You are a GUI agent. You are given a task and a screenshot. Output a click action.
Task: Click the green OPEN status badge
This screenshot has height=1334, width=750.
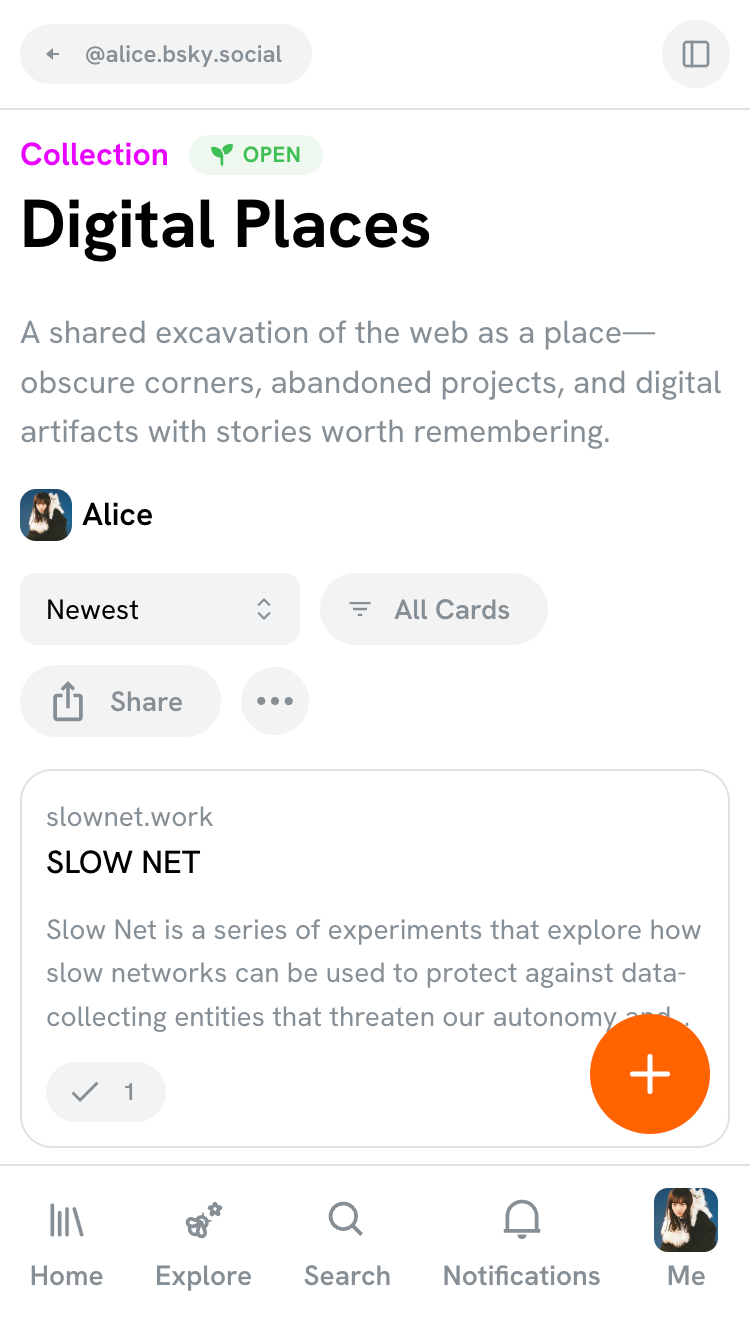[x=256, y=155]
